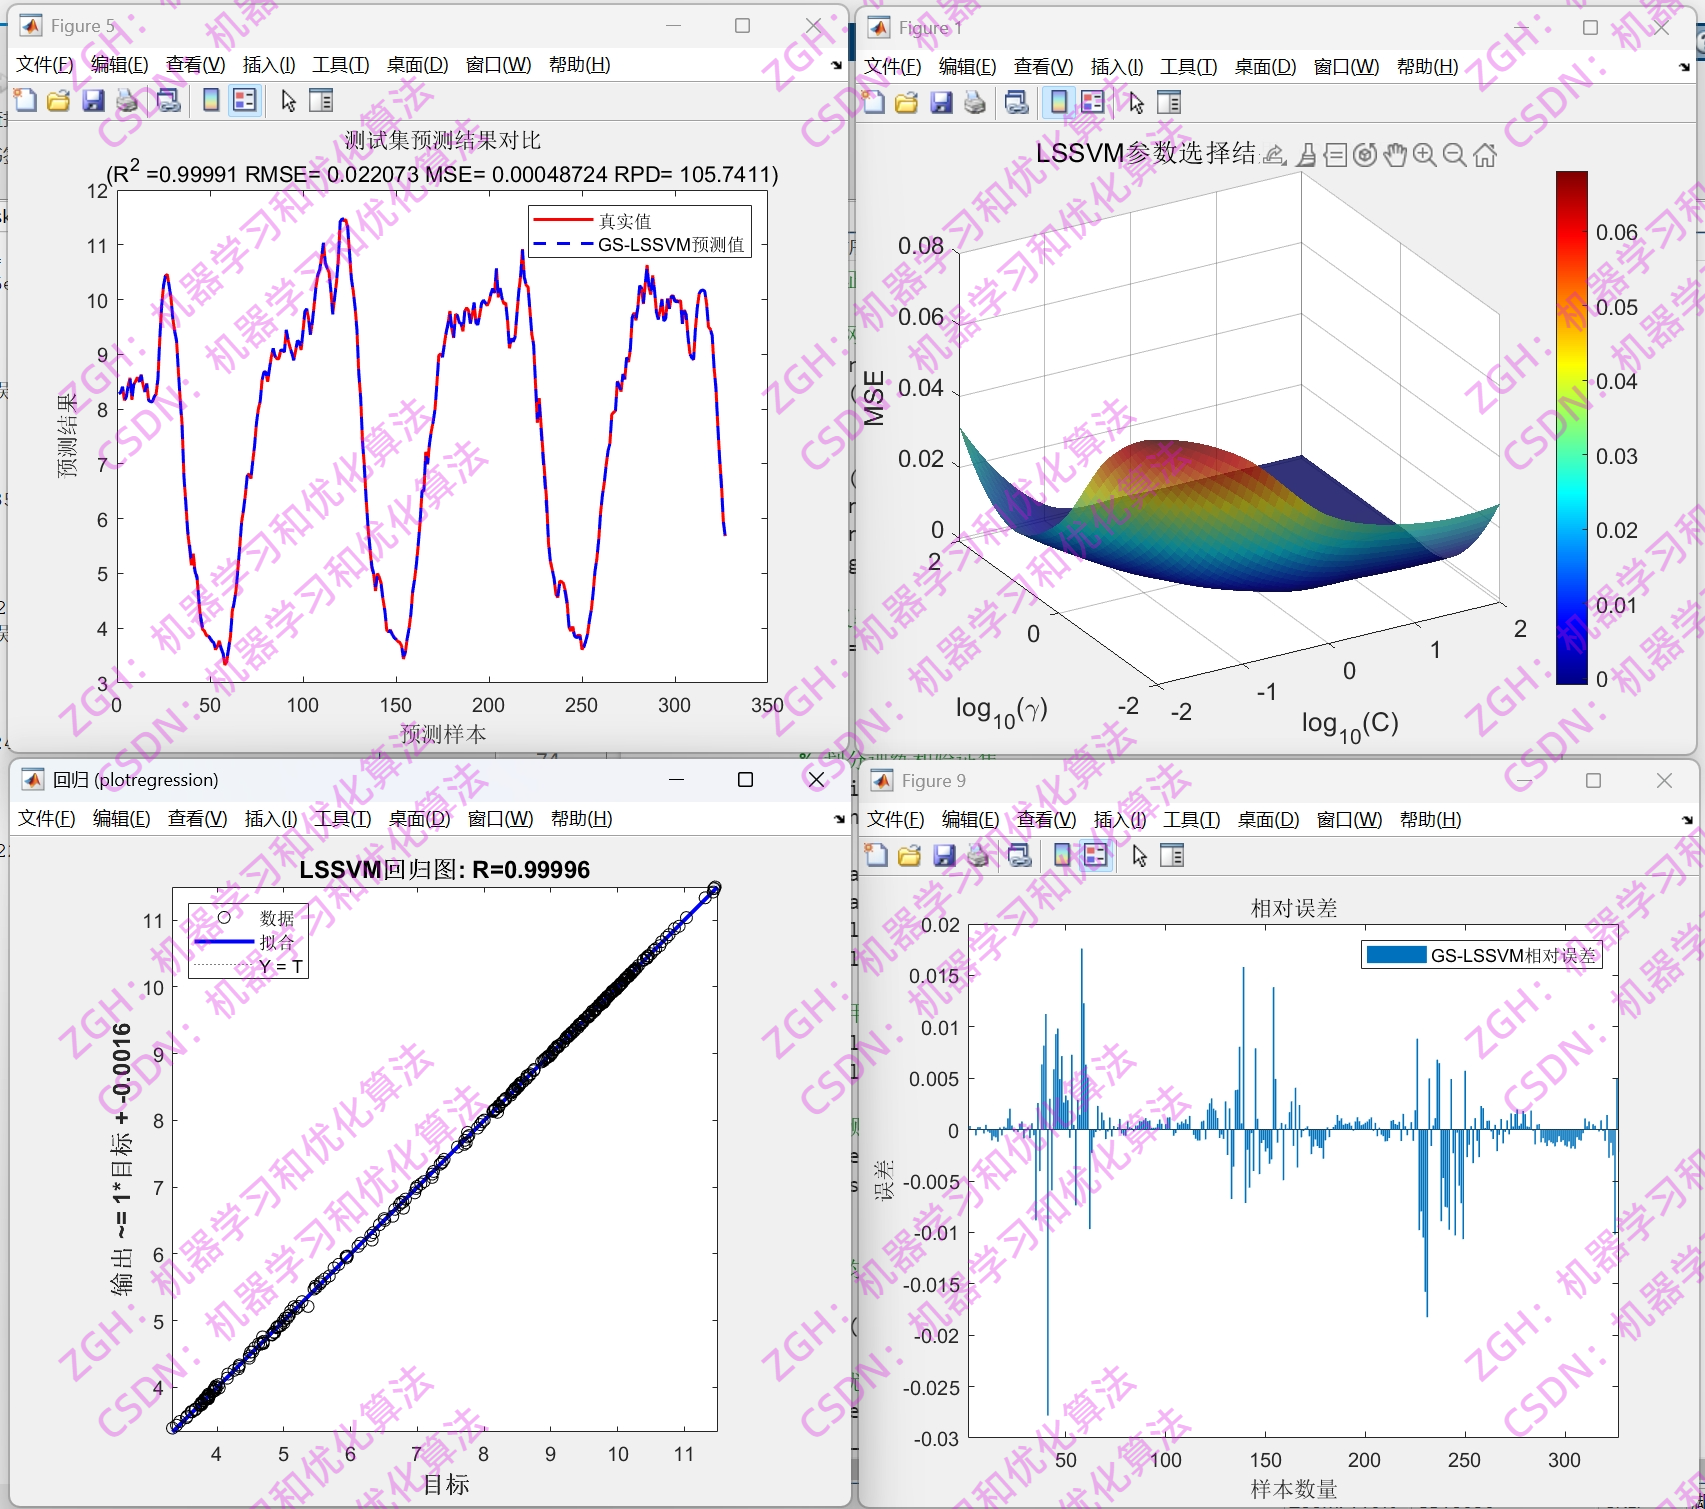Select Zoom In on the LSSVM axes toolbar

tap(1425, 155)
